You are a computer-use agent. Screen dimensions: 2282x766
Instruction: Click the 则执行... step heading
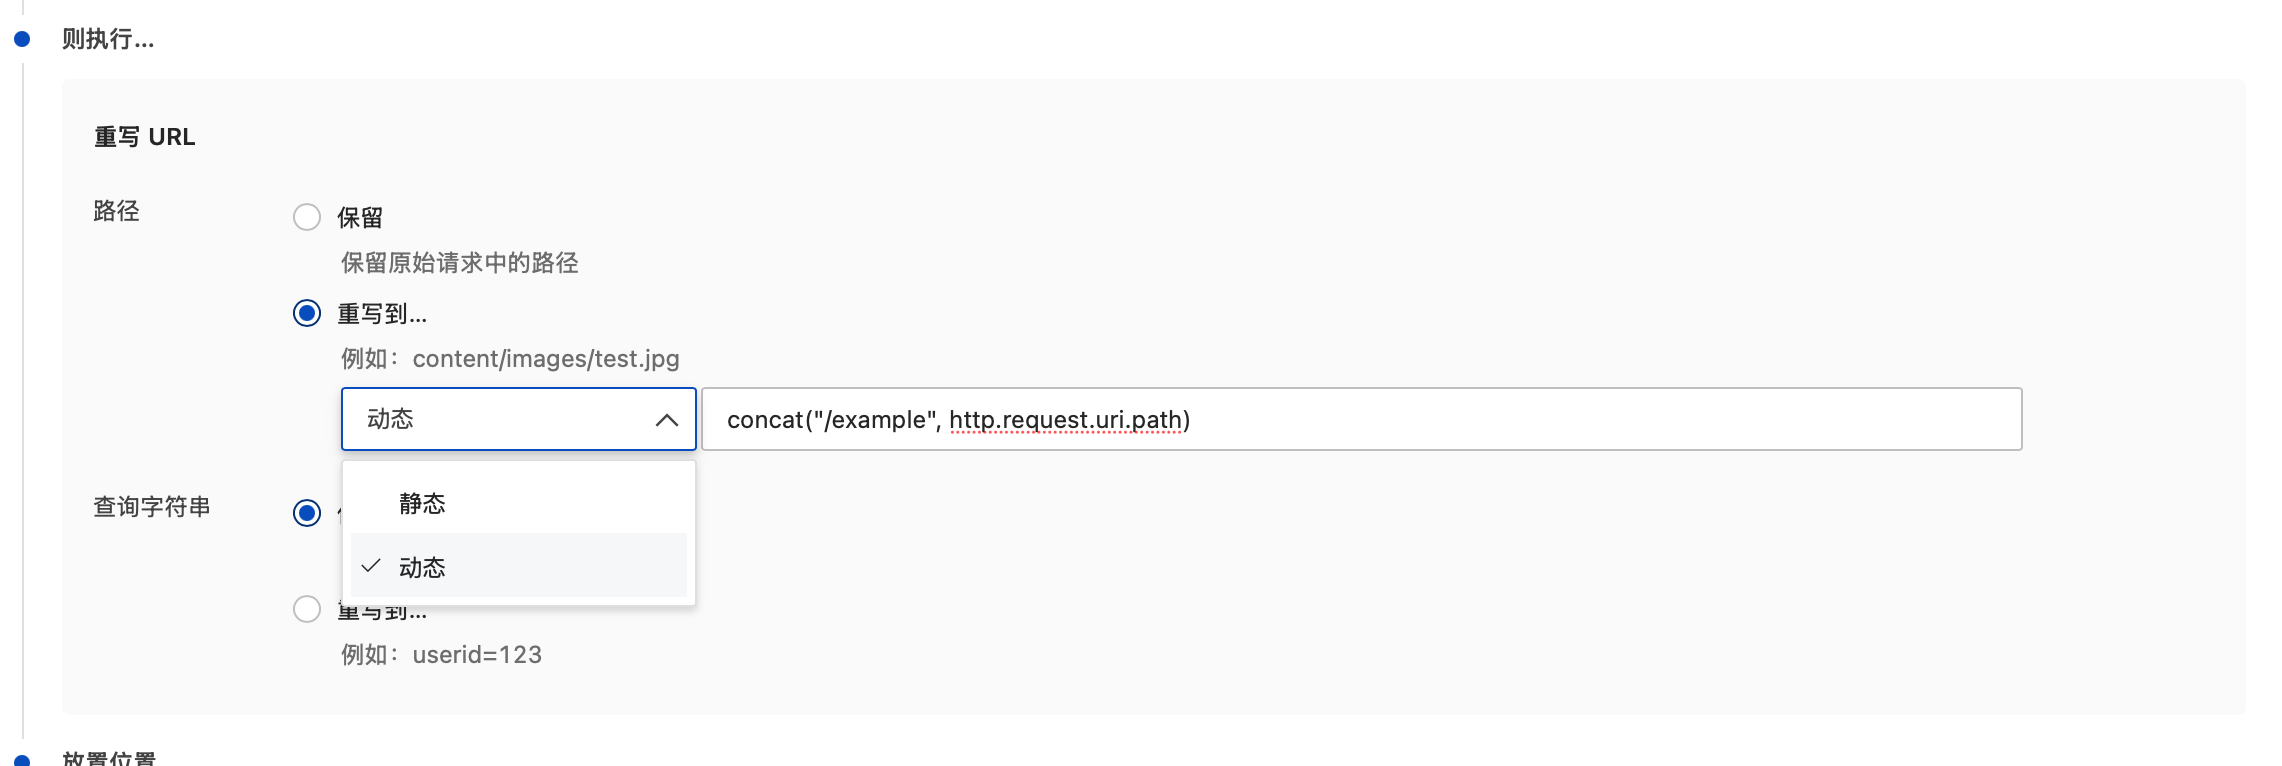108,39
